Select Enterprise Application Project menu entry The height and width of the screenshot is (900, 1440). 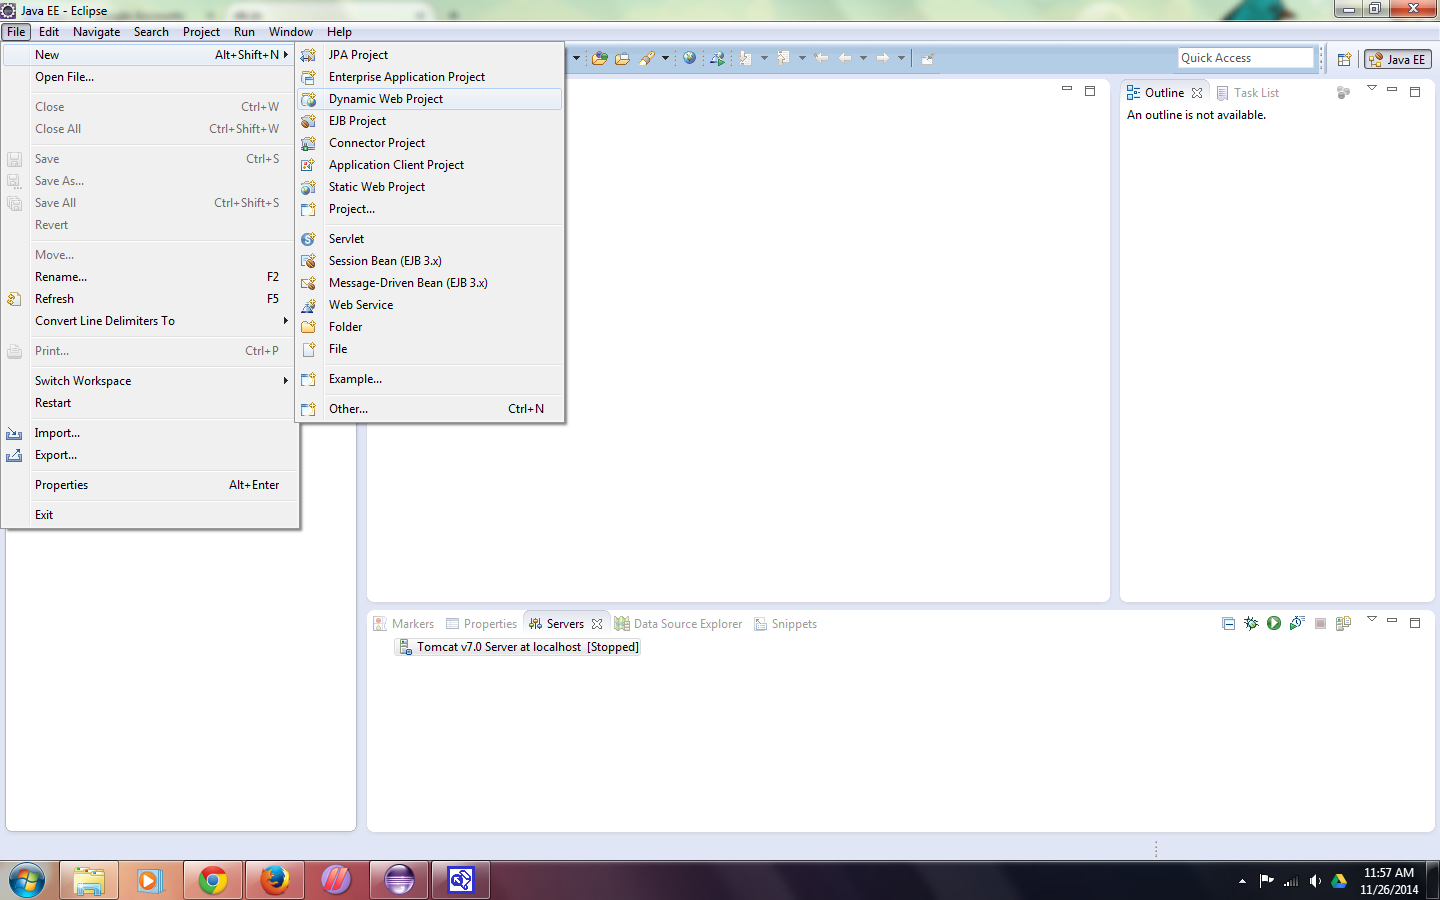point(430,77)
